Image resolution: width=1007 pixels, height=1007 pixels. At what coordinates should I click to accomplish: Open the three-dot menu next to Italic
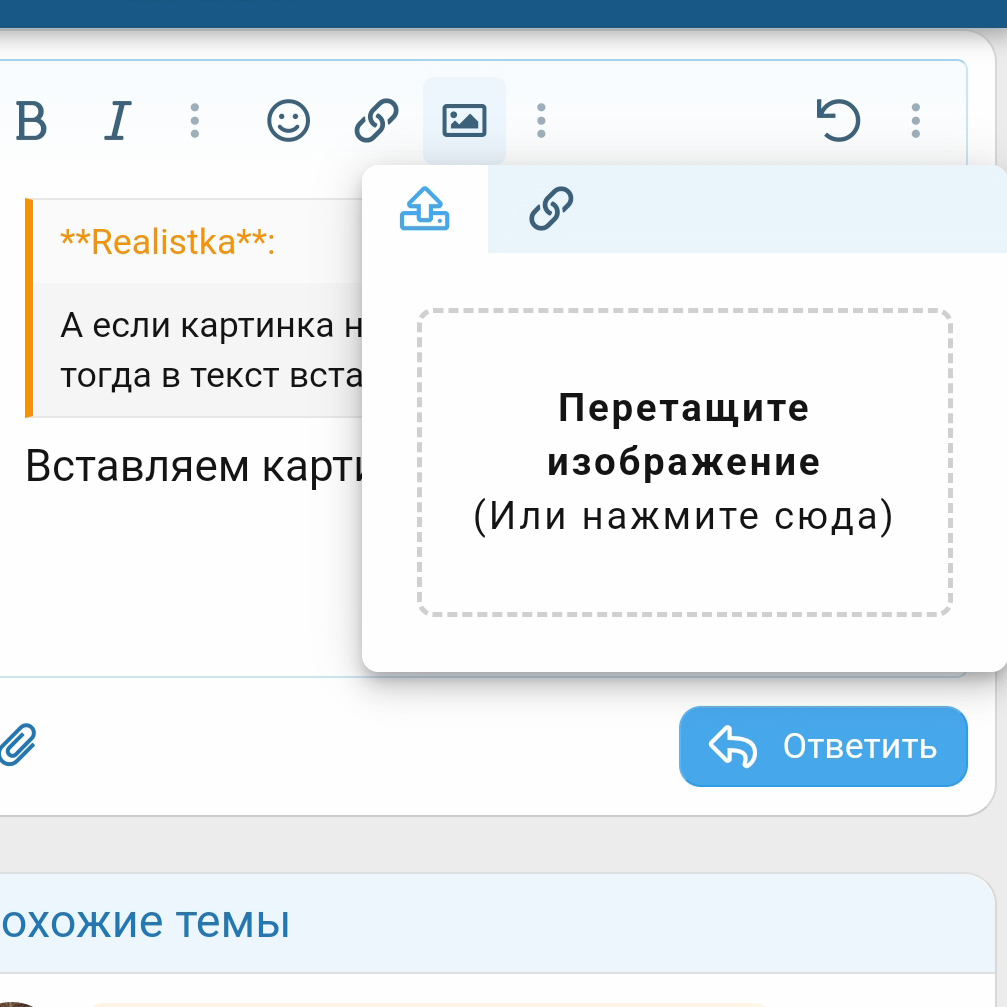[x=195, y=120]
